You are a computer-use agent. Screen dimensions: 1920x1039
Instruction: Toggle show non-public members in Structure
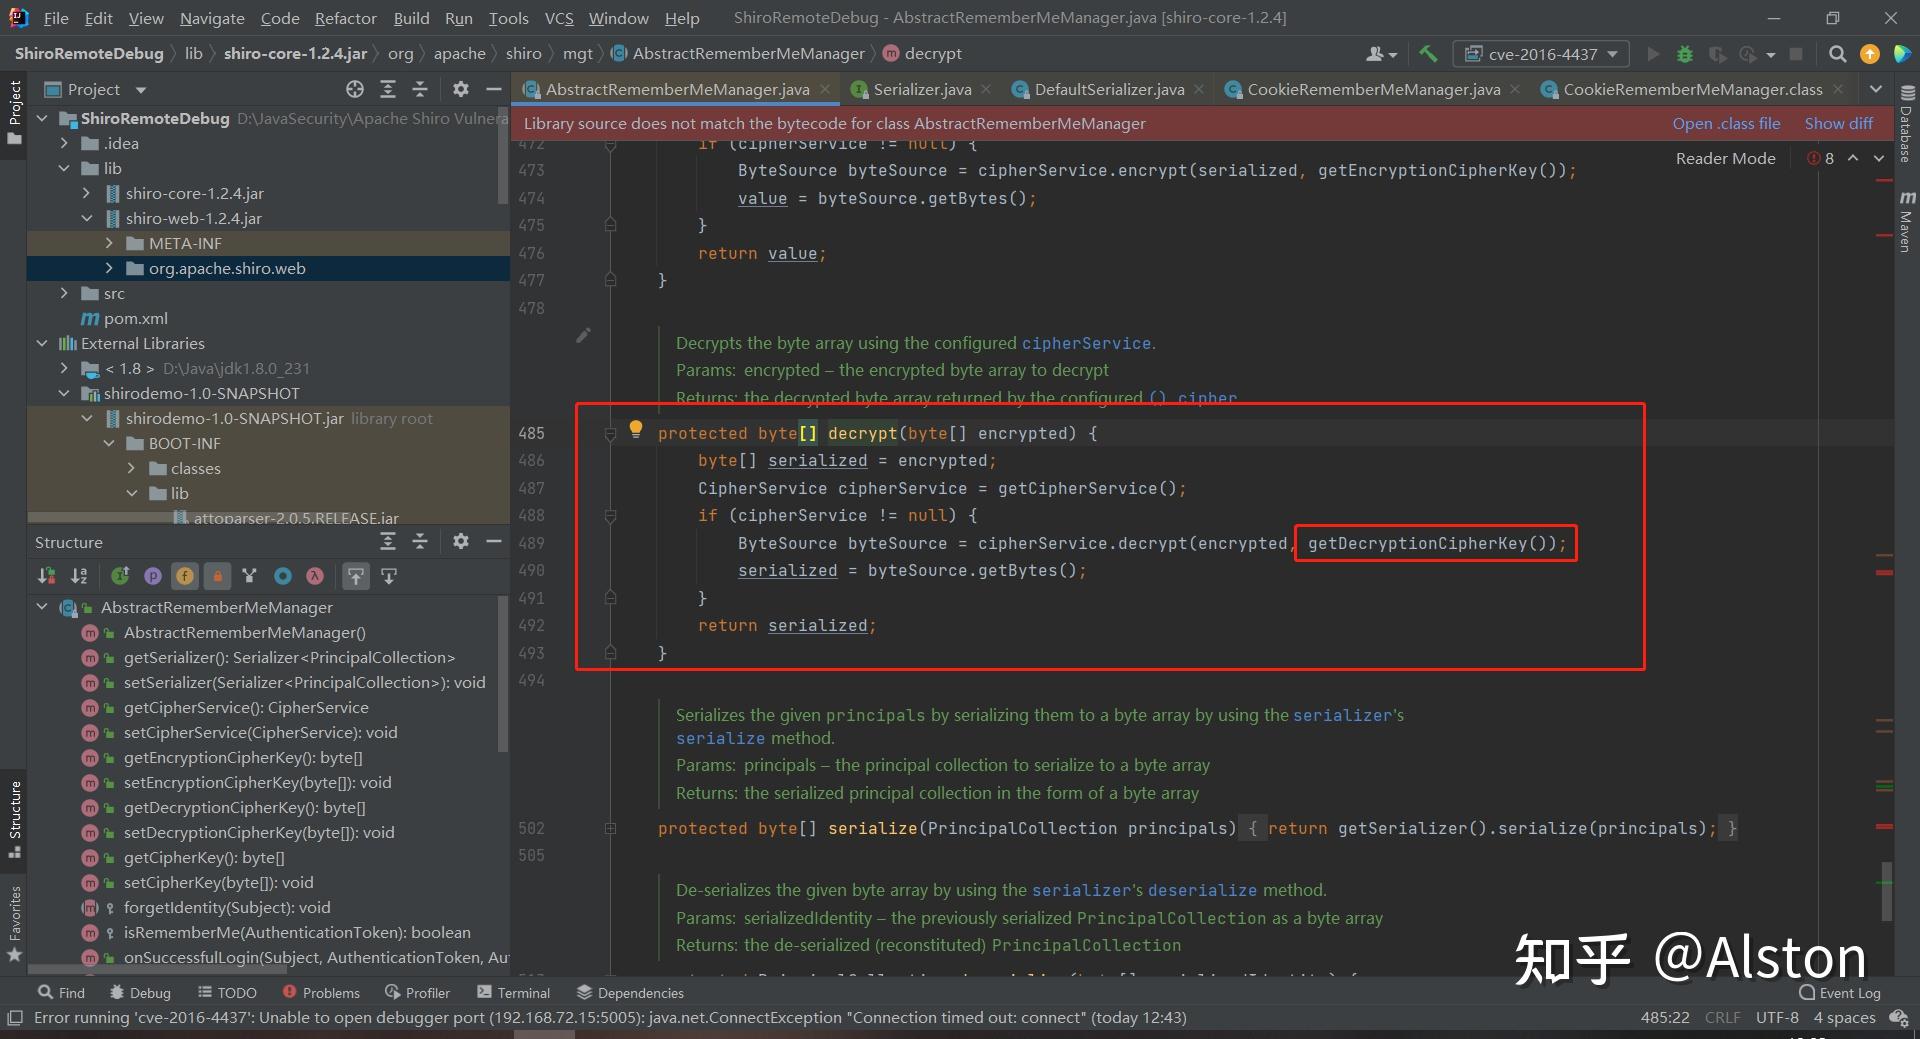coord(217,576)
